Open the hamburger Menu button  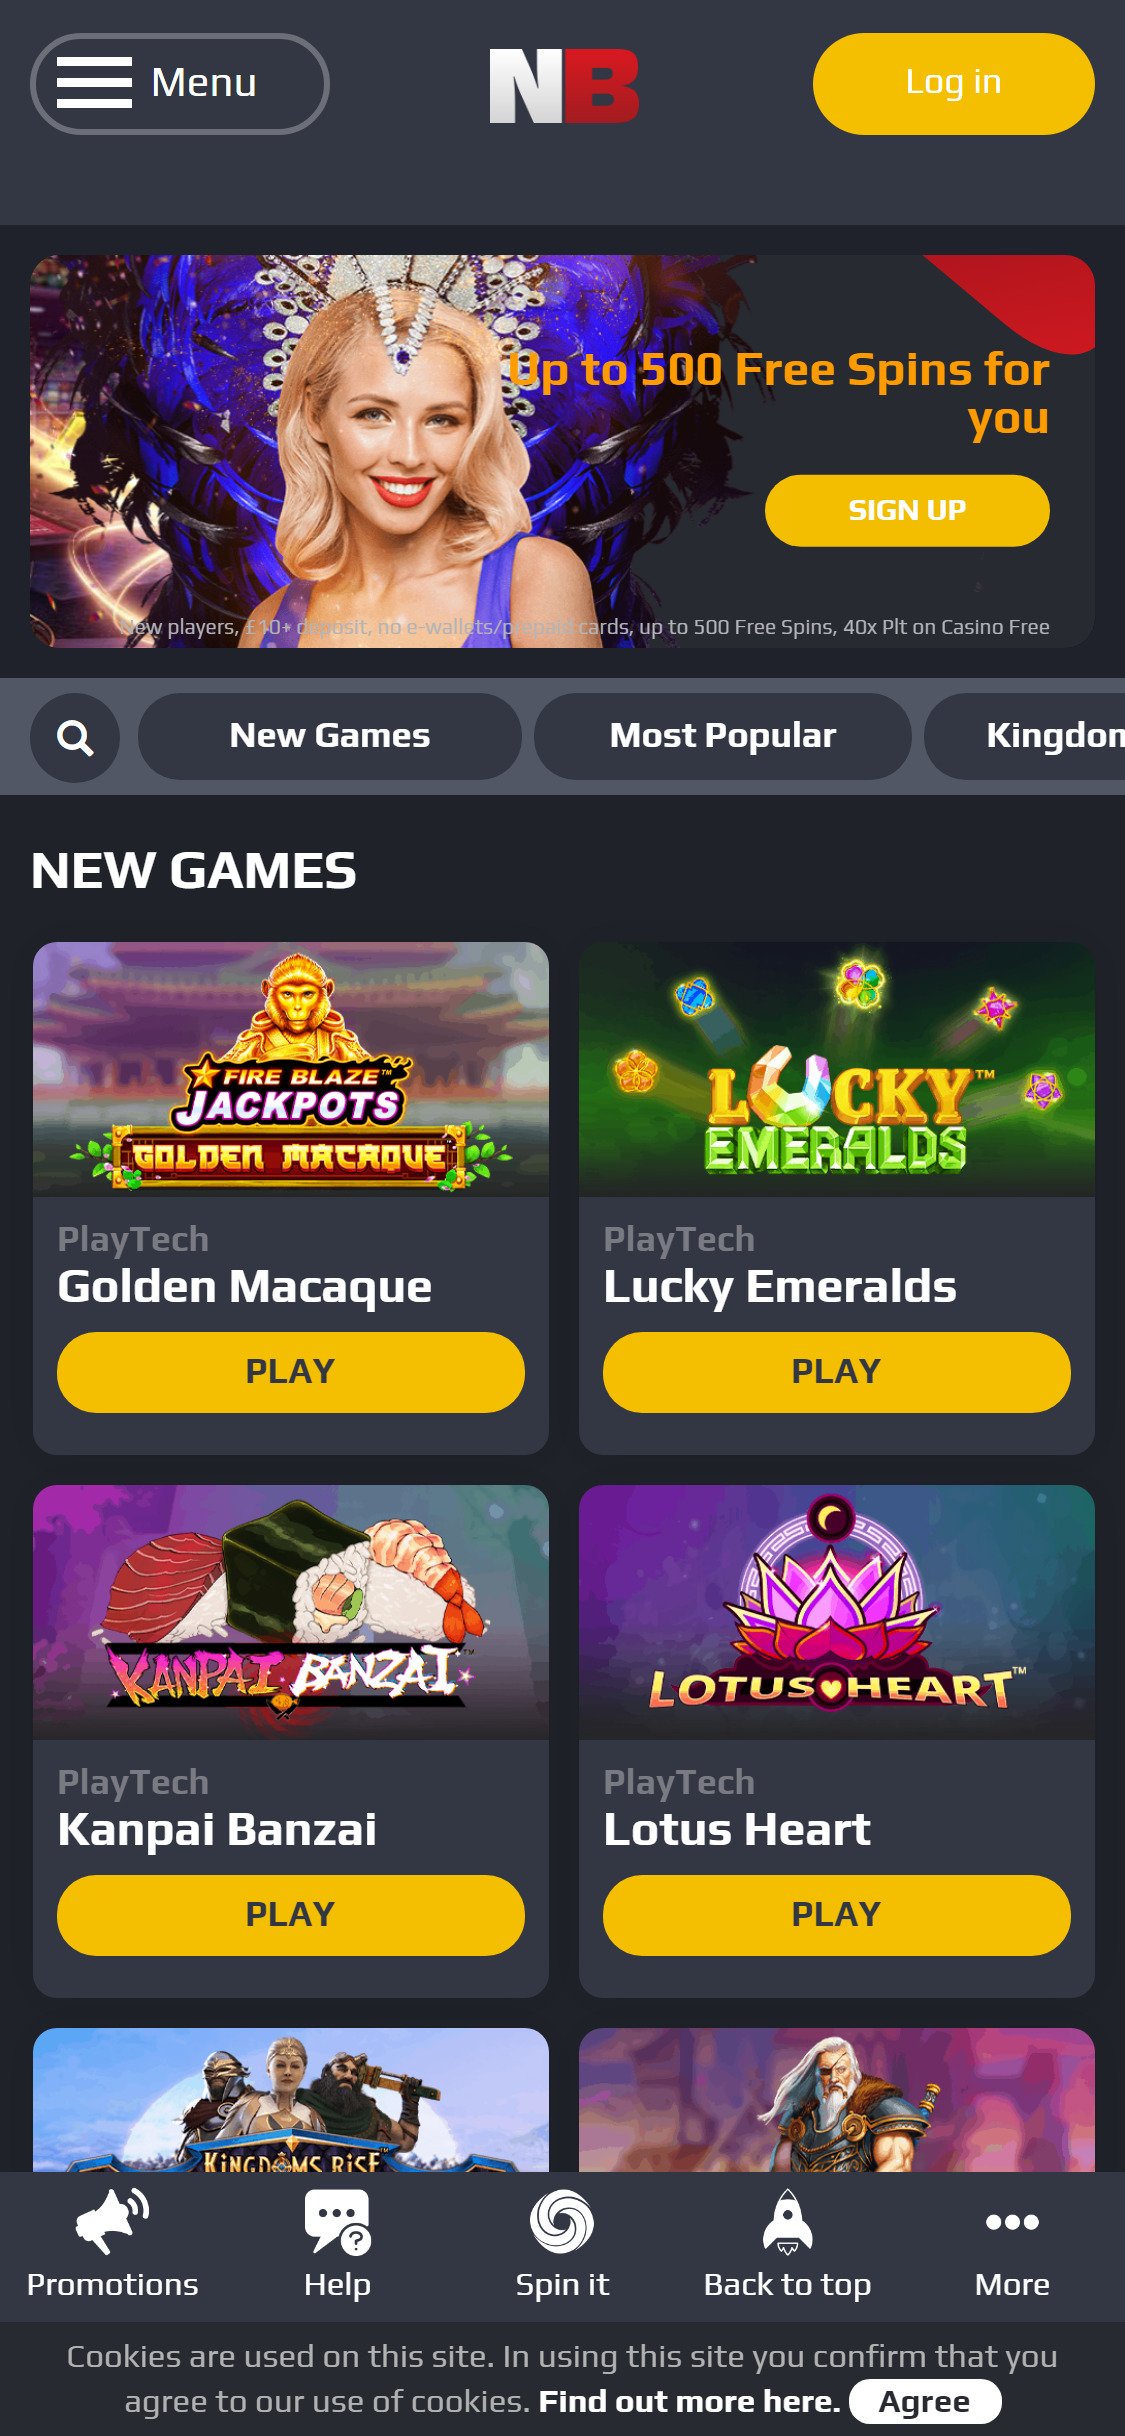click(x=180, y=84)
